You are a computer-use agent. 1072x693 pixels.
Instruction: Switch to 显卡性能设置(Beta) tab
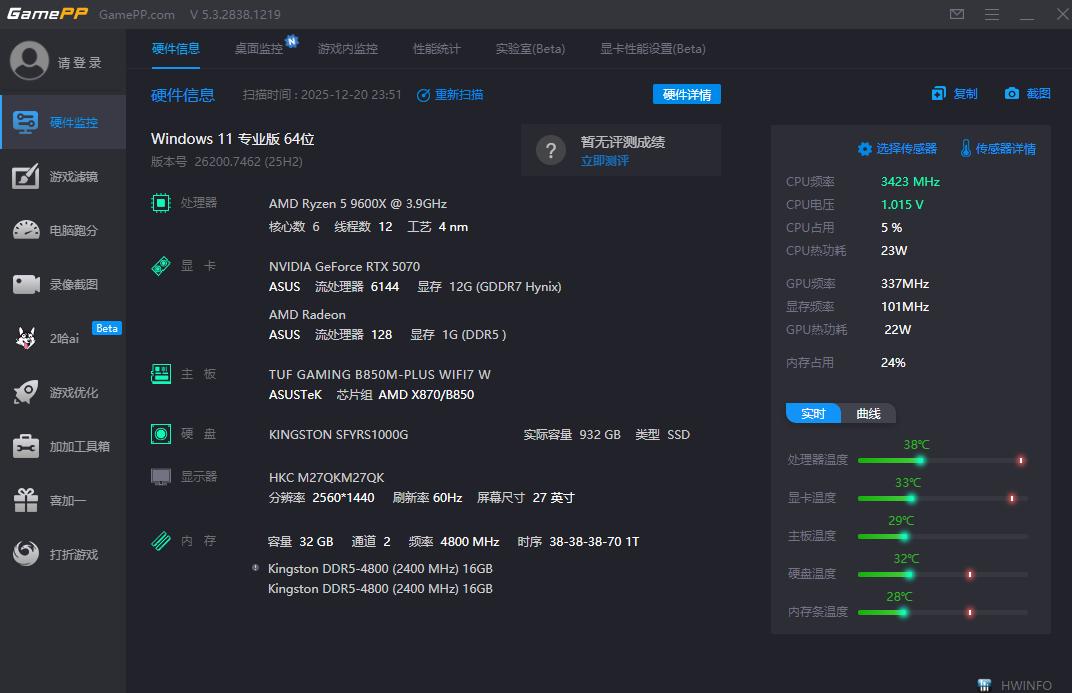coord(653,49)
